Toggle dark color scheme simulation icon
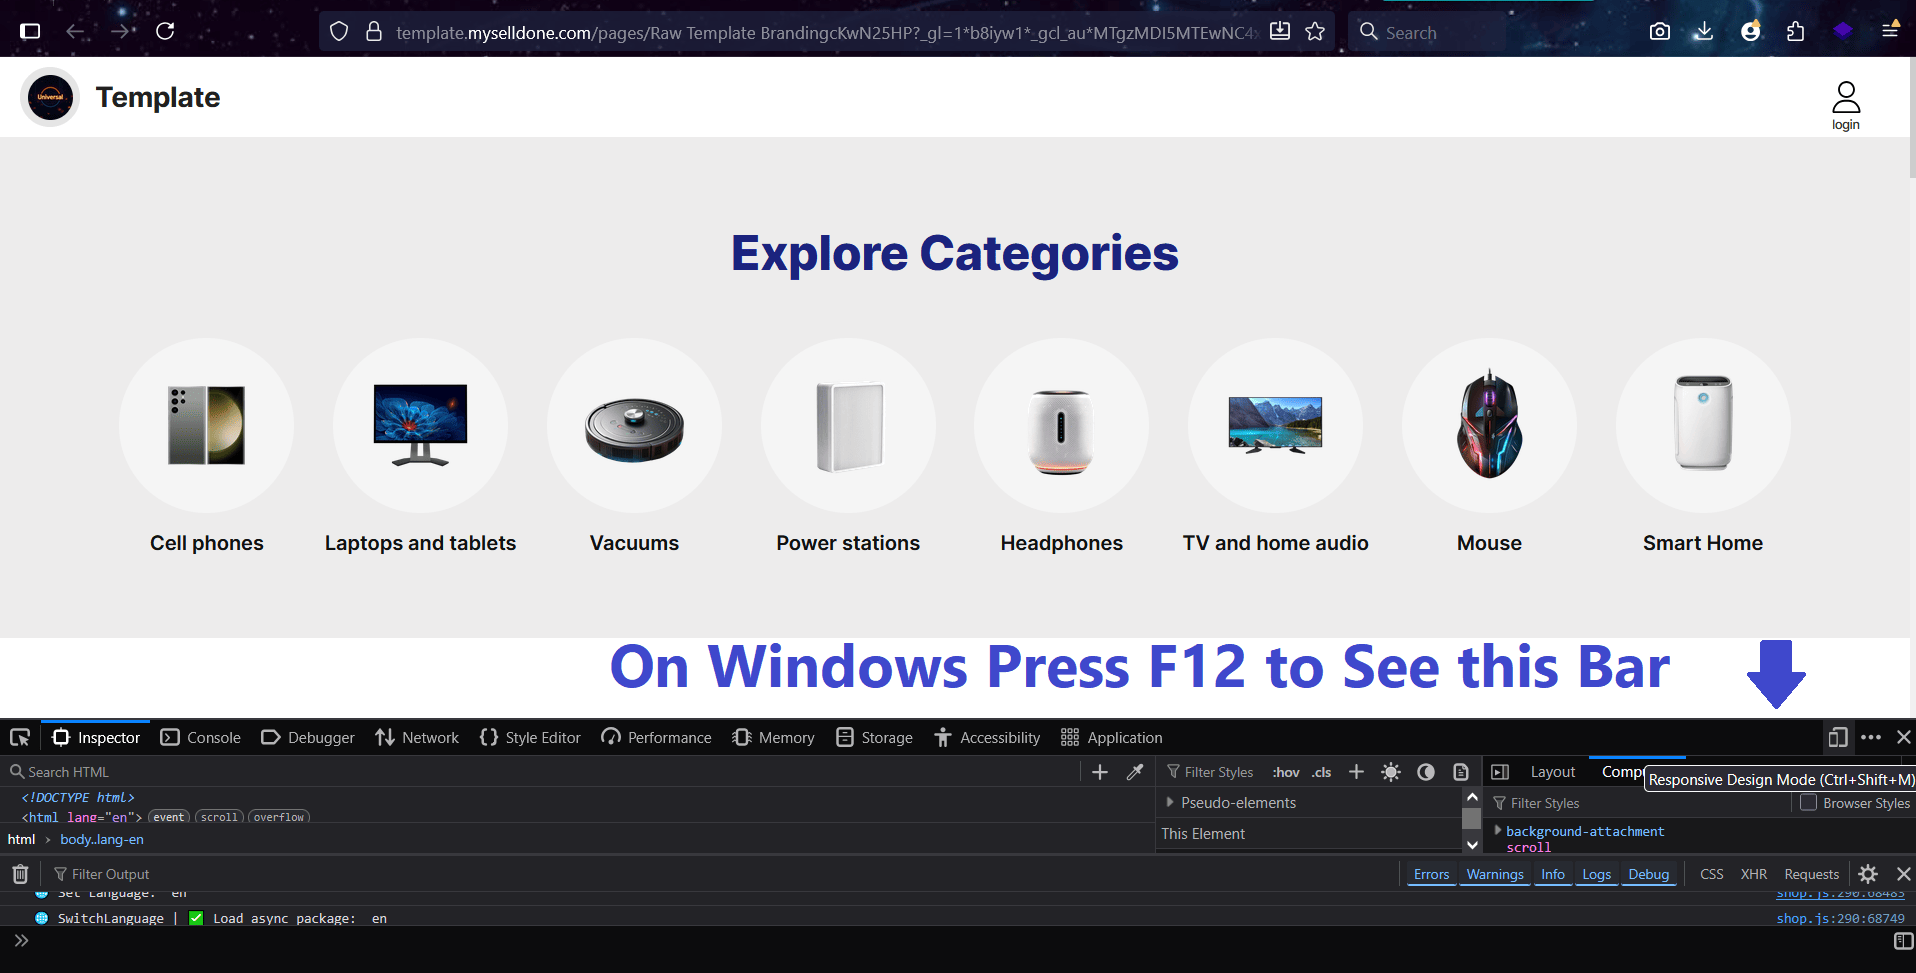 coord(1426,772)
